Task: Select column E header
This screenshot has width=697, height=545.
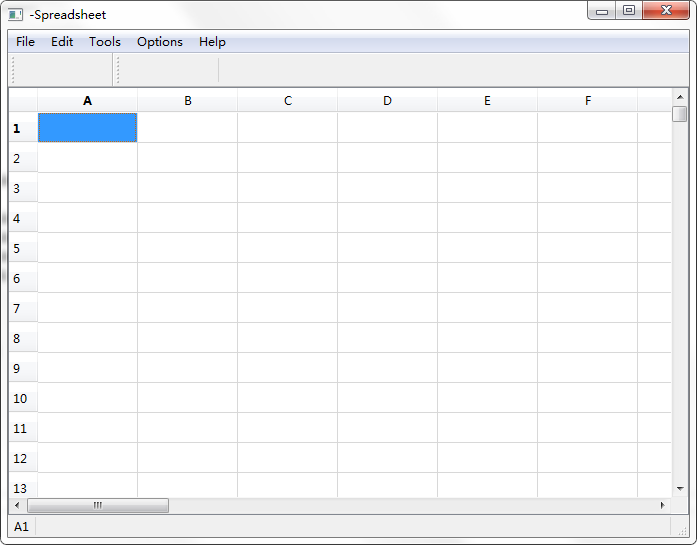Action: [488, 101]
